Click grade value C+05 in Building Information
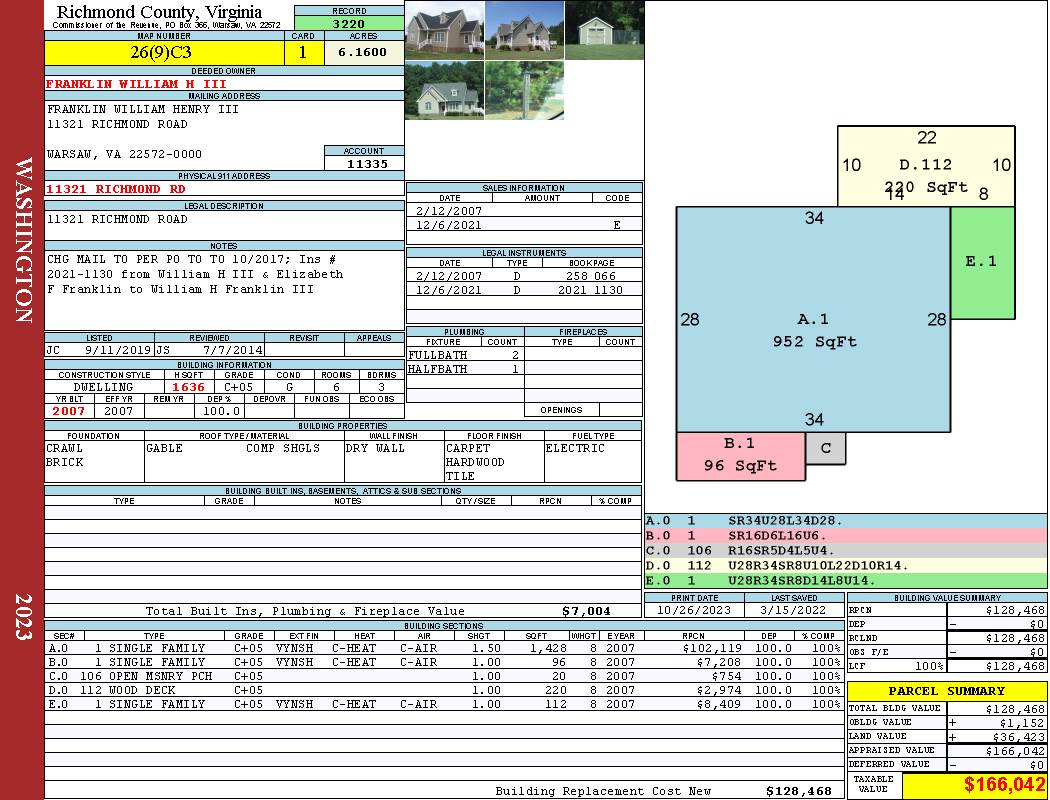The image size is (1050, 800). [x=238, y=387]
